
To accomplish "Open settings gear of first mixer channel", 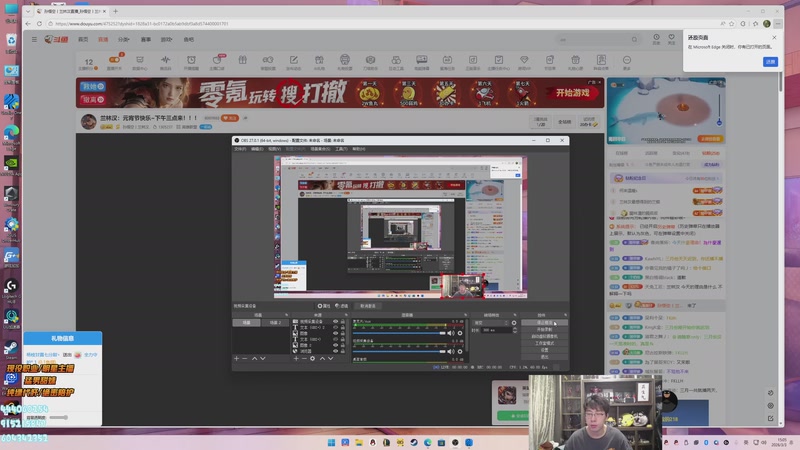I will 460,333.
